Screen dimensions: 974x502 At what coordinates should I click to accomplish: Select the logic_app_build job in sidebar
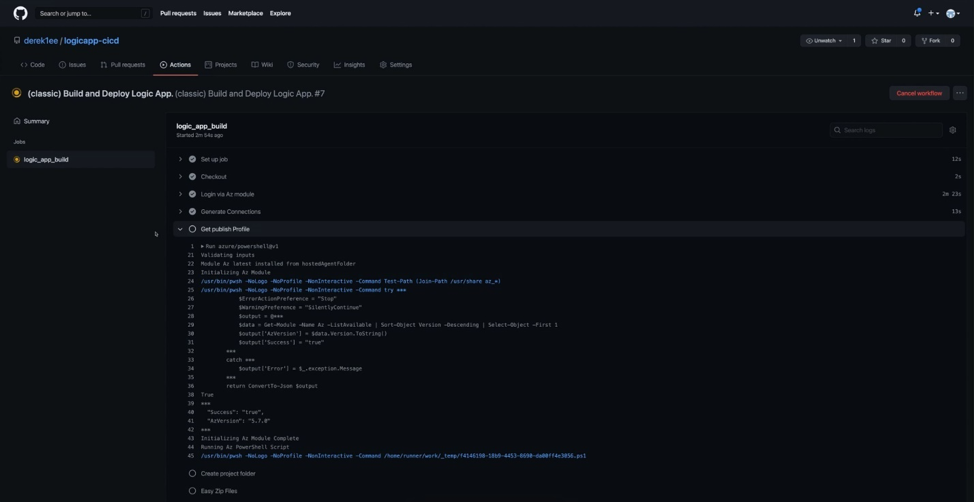(81, 160)
